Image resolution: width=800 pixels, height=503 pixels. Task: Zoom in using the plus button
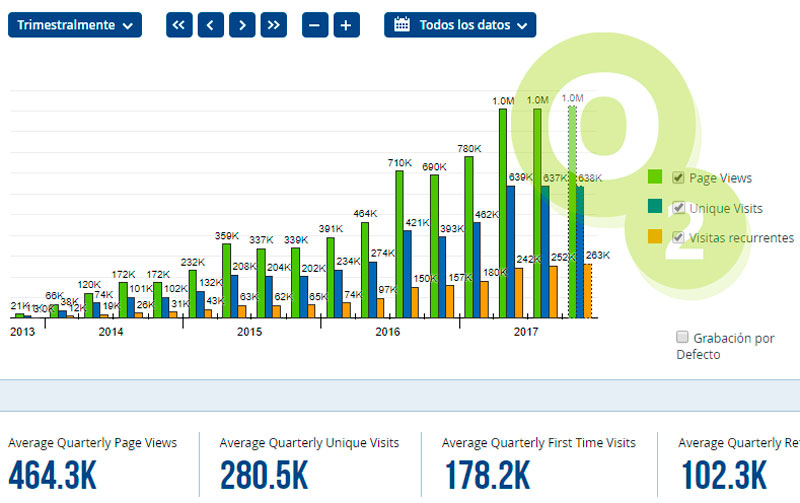point(346,25)
